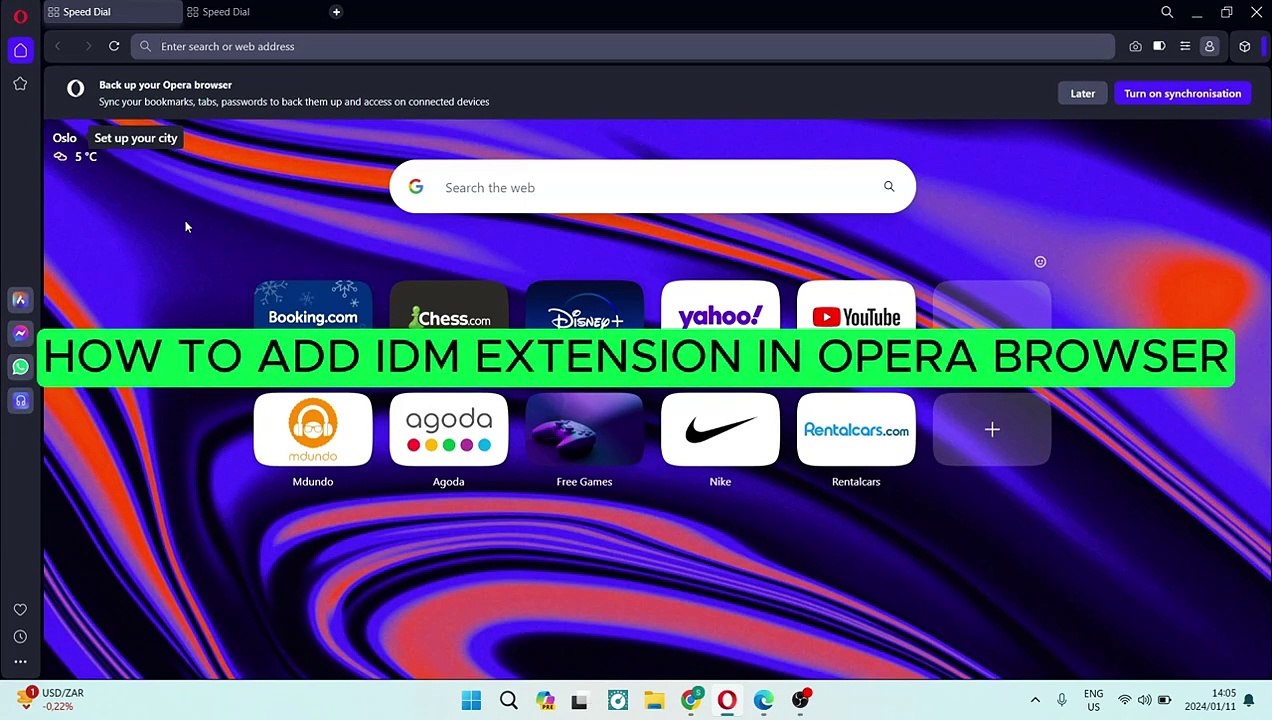The height and width of the screenshot is (720, 1272).
Task: Open Agoda speed dial tile
Action: pyautogui.click(x=449, y=430)
